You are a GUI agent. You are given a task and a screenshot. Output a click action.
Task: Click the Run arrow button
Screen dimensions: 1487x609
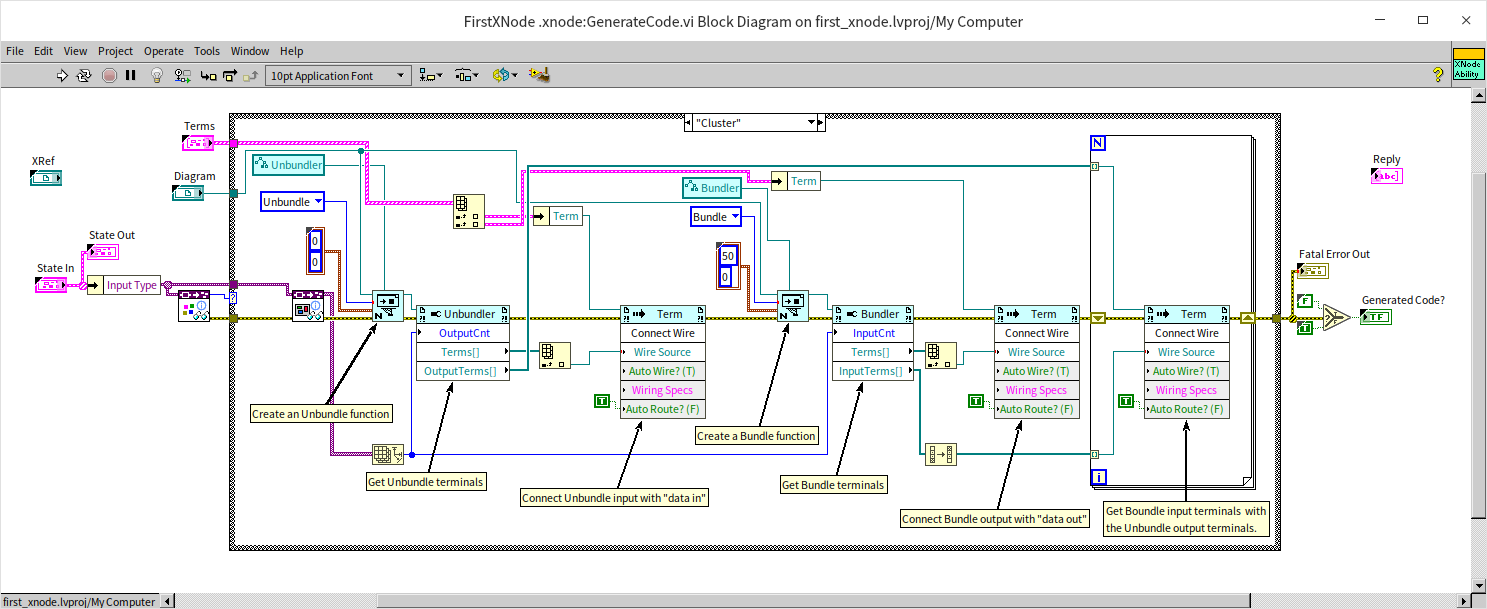click(x=62, y=75)
